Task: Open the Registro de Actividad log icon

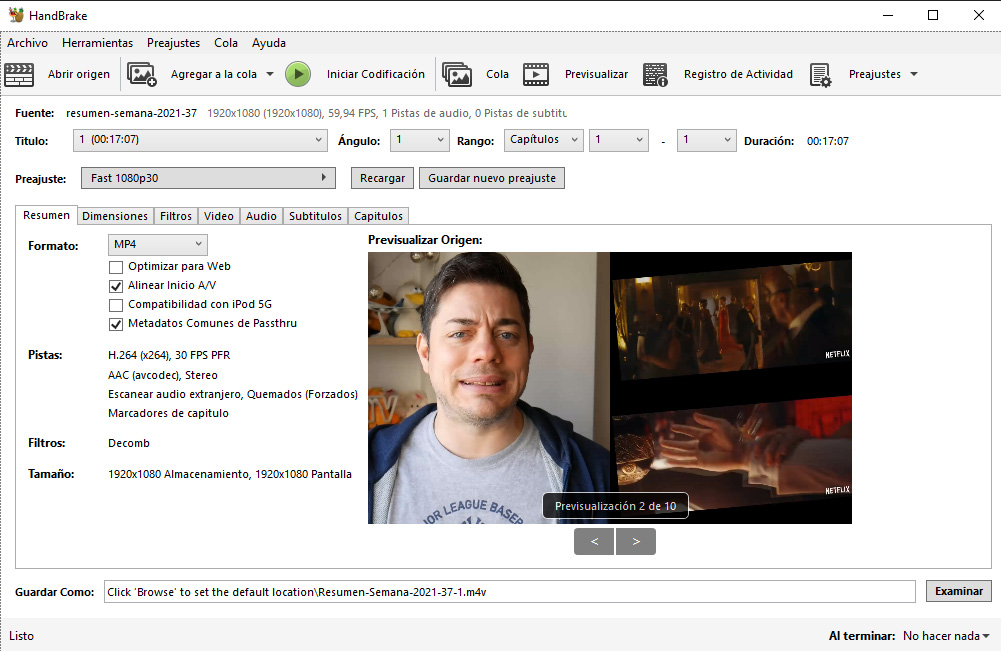Action: (x=655, y=74)
